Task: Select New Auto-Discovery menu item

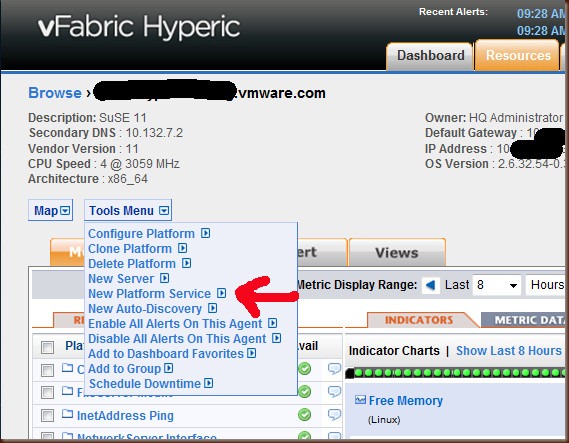Action: click(x=145, y=308)
